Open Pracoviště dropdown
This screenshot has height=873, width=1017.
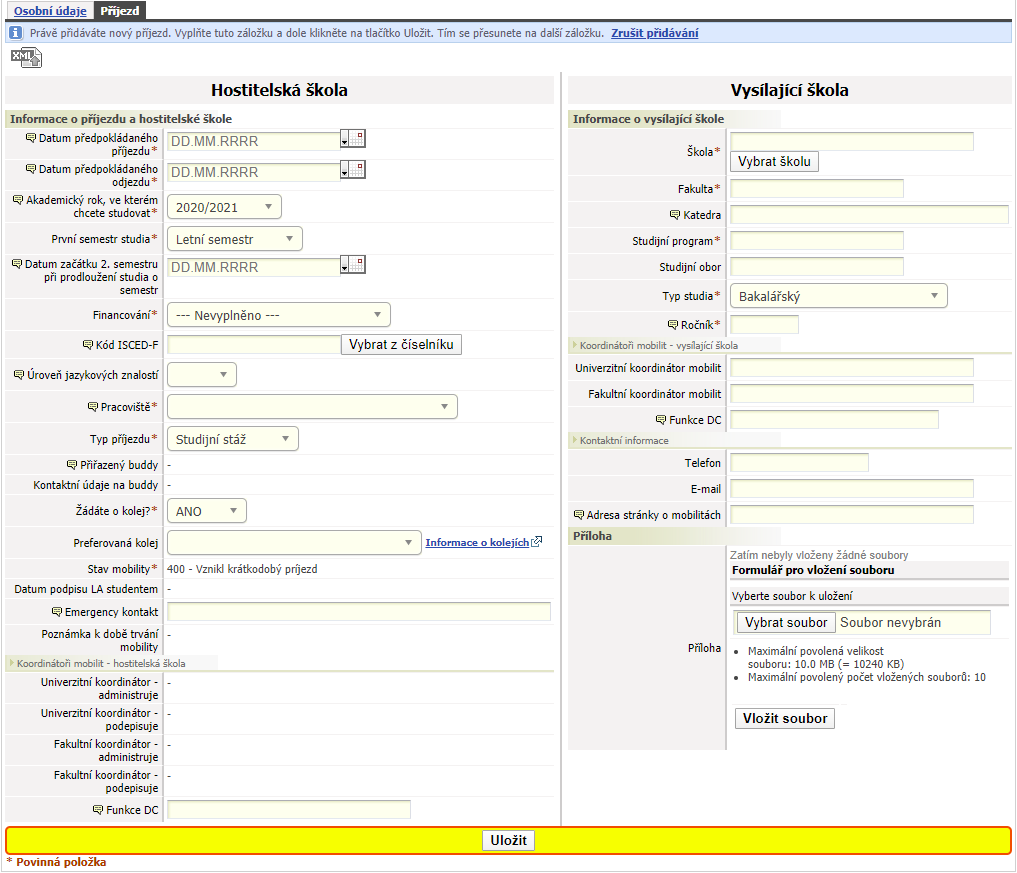[x=313, y=407]
